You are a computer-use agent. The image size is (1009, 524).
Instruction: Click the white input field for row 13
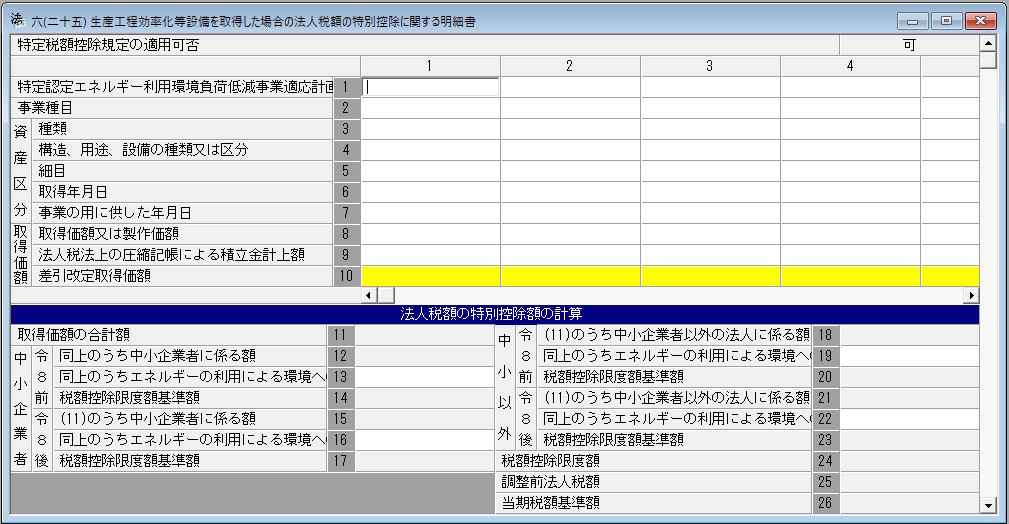tap(425, 377)
